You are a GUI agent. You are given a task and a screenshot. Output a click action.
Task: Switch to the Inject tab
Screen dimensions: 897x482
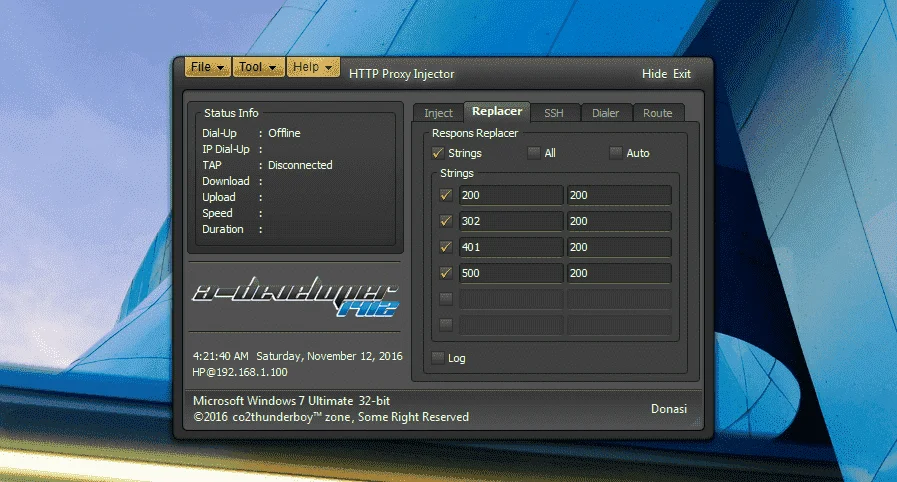[438, 113]
